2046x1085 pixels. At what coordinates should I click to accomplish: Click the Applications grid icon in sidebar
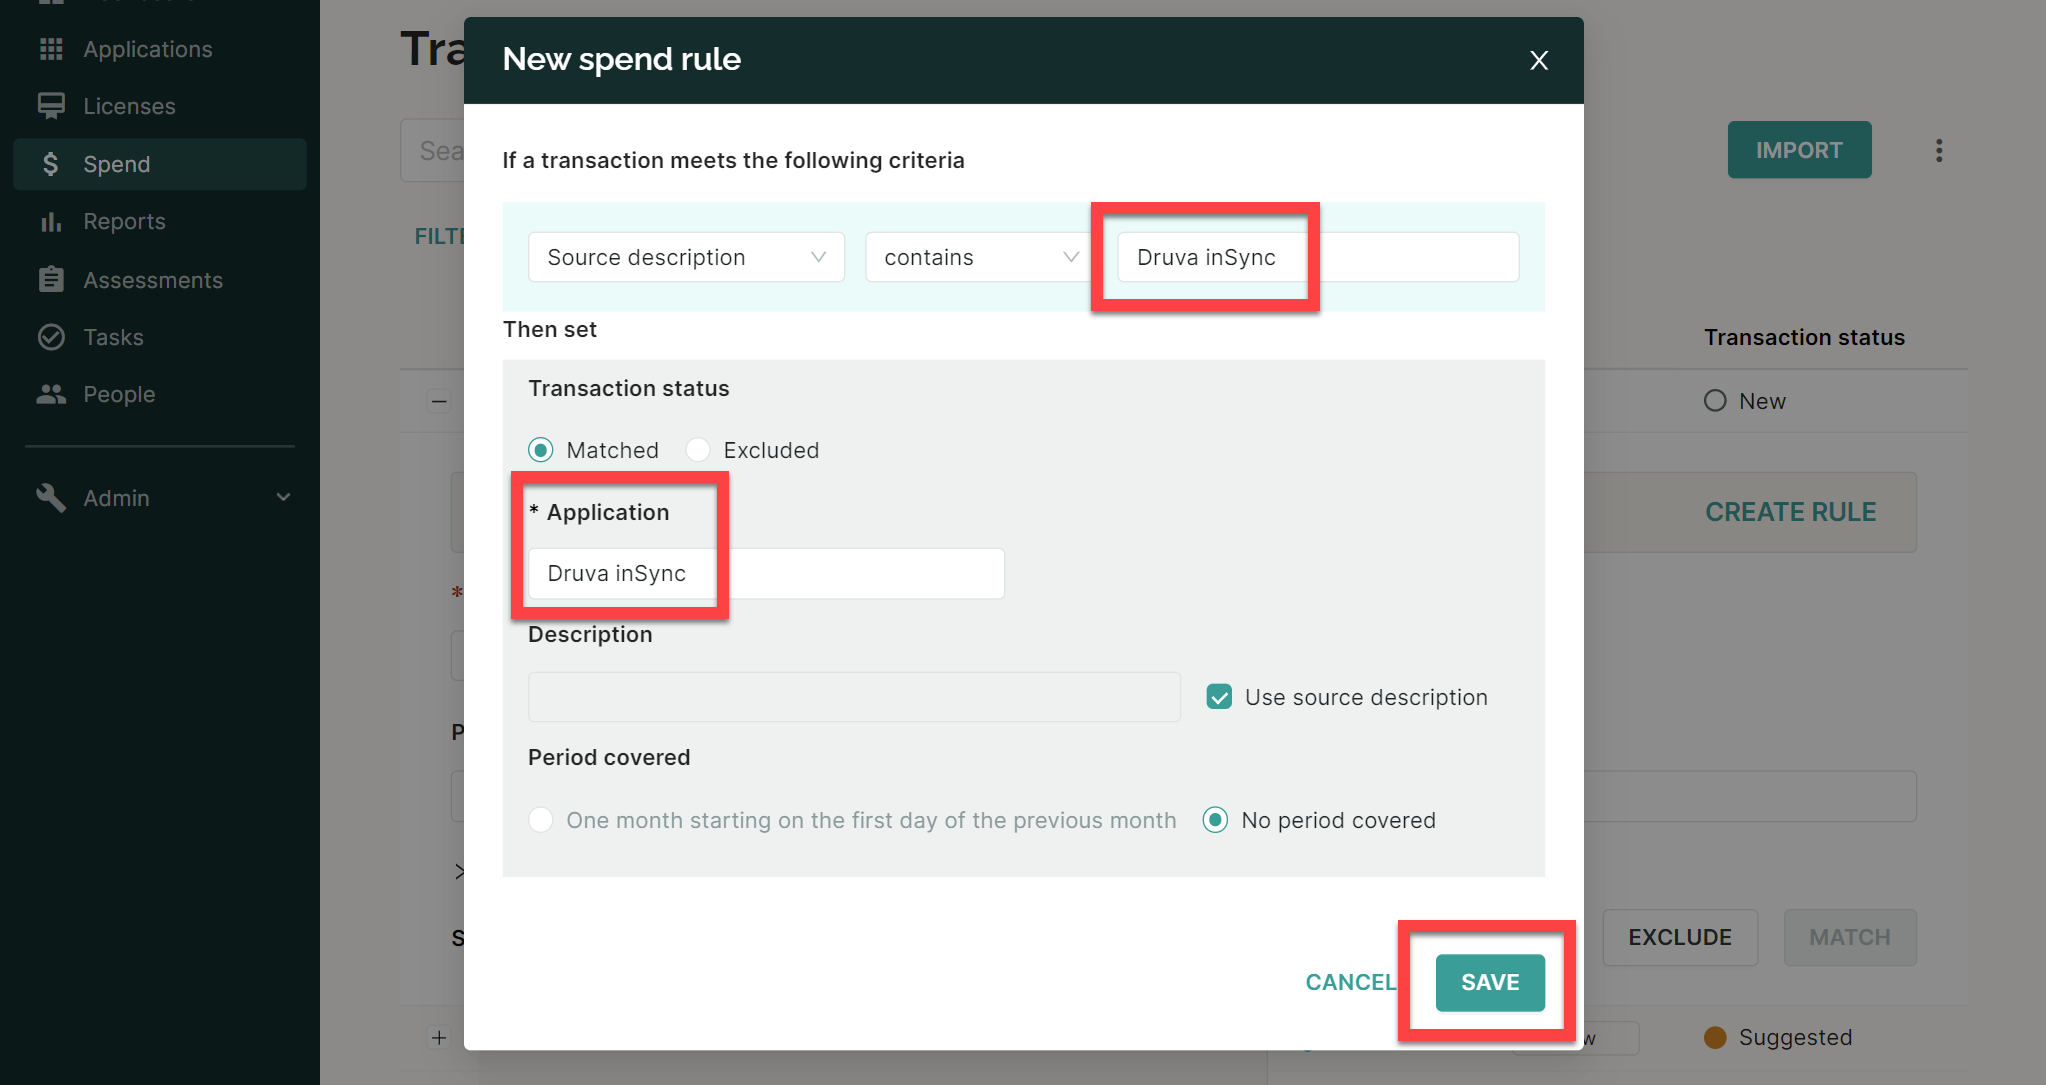click(x=51, y=49)
